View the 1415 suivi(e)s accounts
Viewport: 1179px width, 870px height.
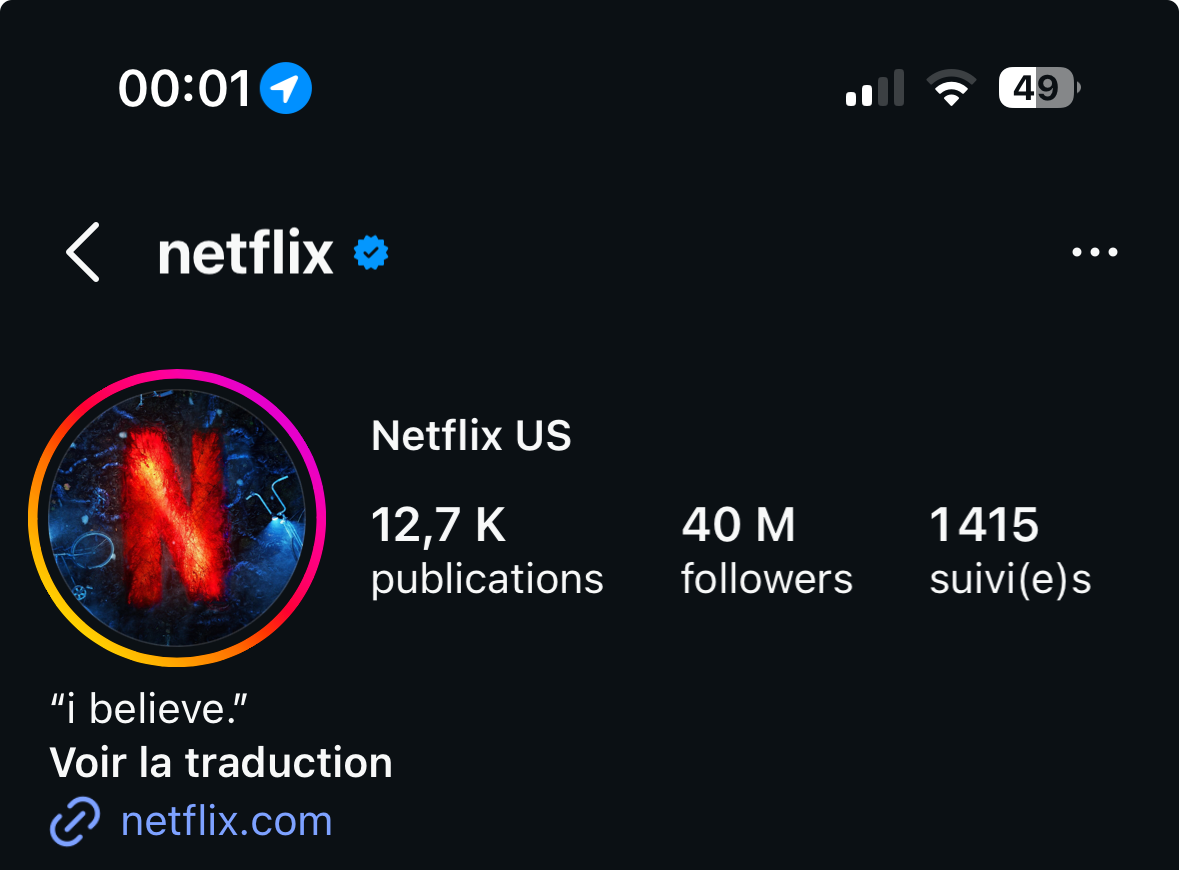point(1010,551)
